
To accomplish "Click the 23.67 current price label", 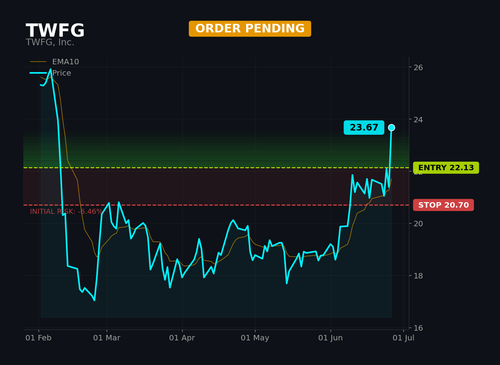I will pyautogui.click(x=364, y=127).
